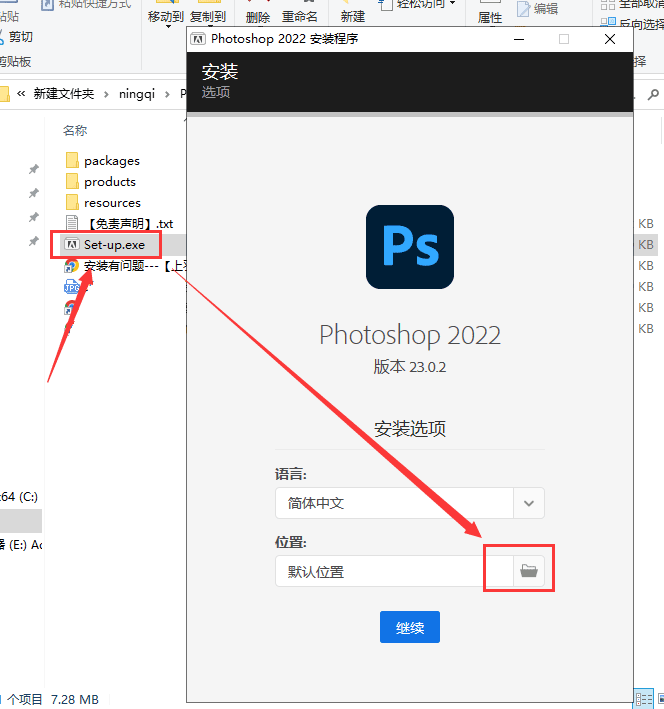Click the 名称 column header
Screen dimensions: 664x709
pyautogui.click(x=75, y=131)
